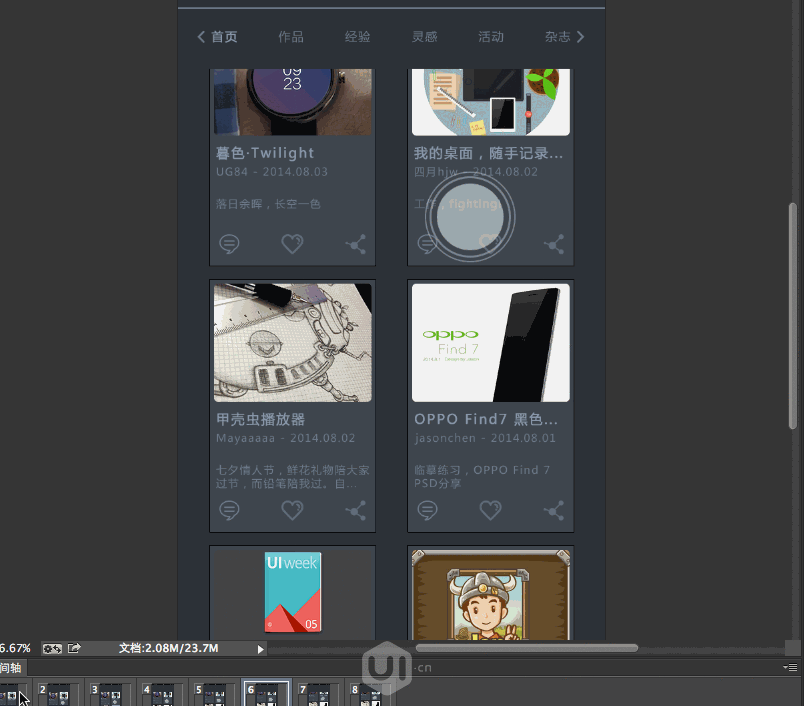Open the 活动 page link
Image resolution: width=804 pixels, height=706 pixels.
pos(490,37)
